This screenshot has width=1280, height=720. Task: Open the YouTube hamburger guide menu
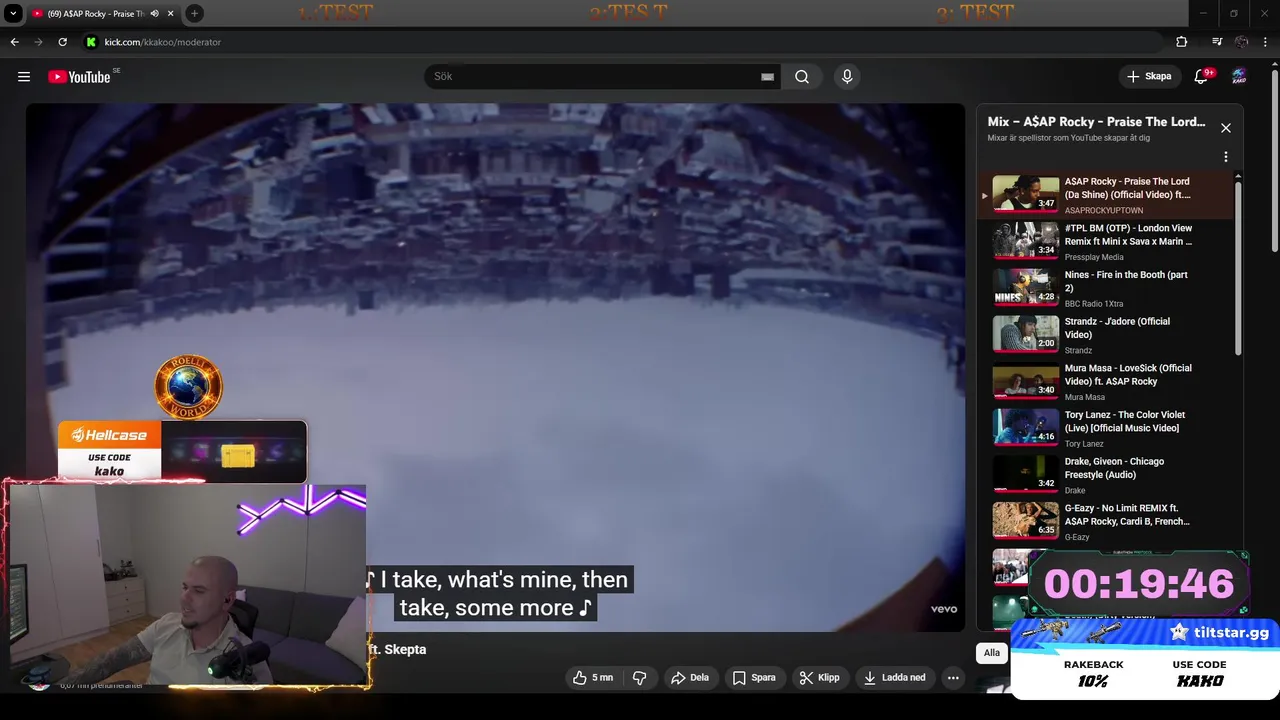(x=24, y=77)
